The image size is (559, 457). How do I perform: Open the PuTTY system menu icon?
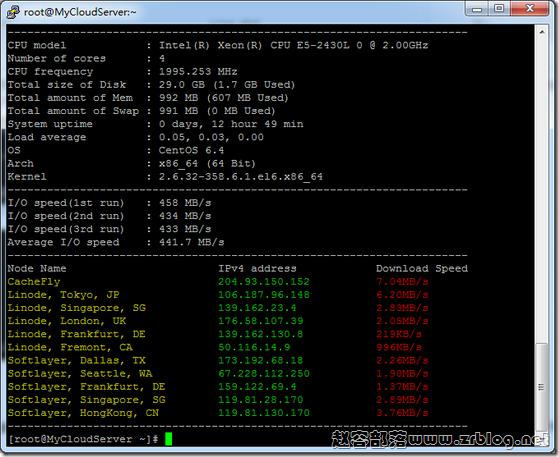tap(13, 12)
